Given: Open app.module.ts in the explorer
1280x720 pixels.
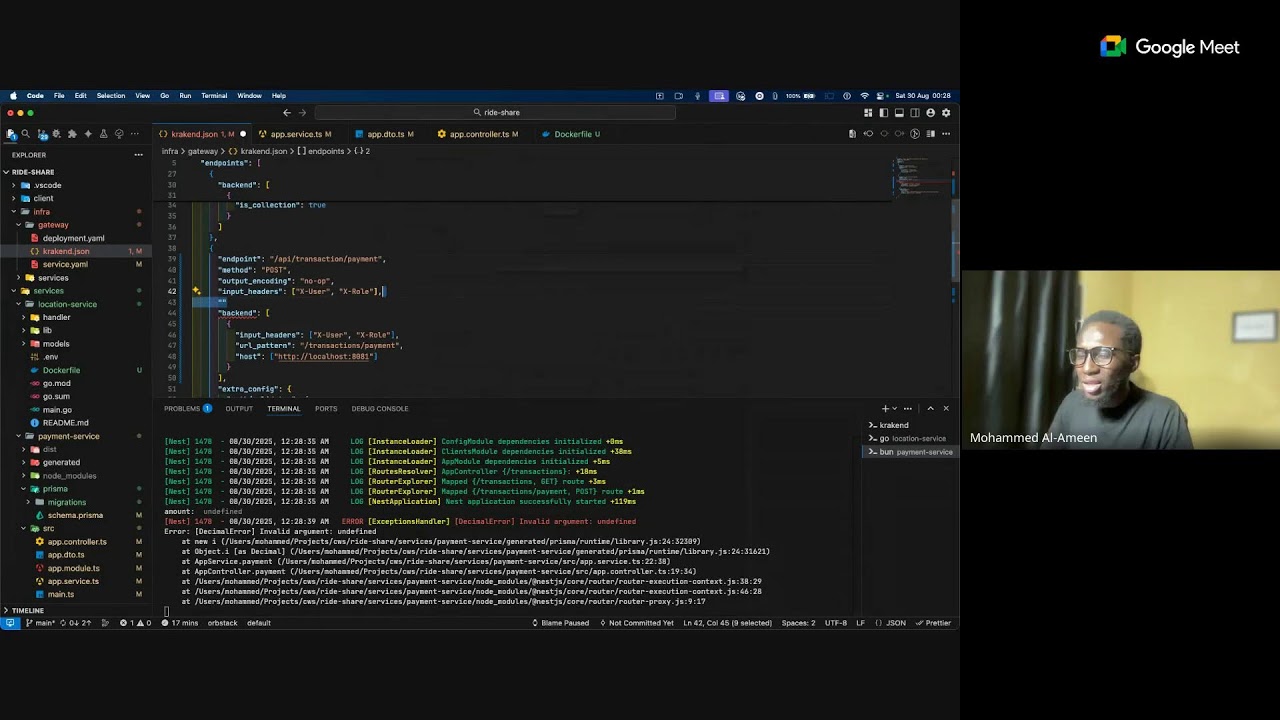Looking at the screenshot, I should pyautogui.click(x=75, y=568).
